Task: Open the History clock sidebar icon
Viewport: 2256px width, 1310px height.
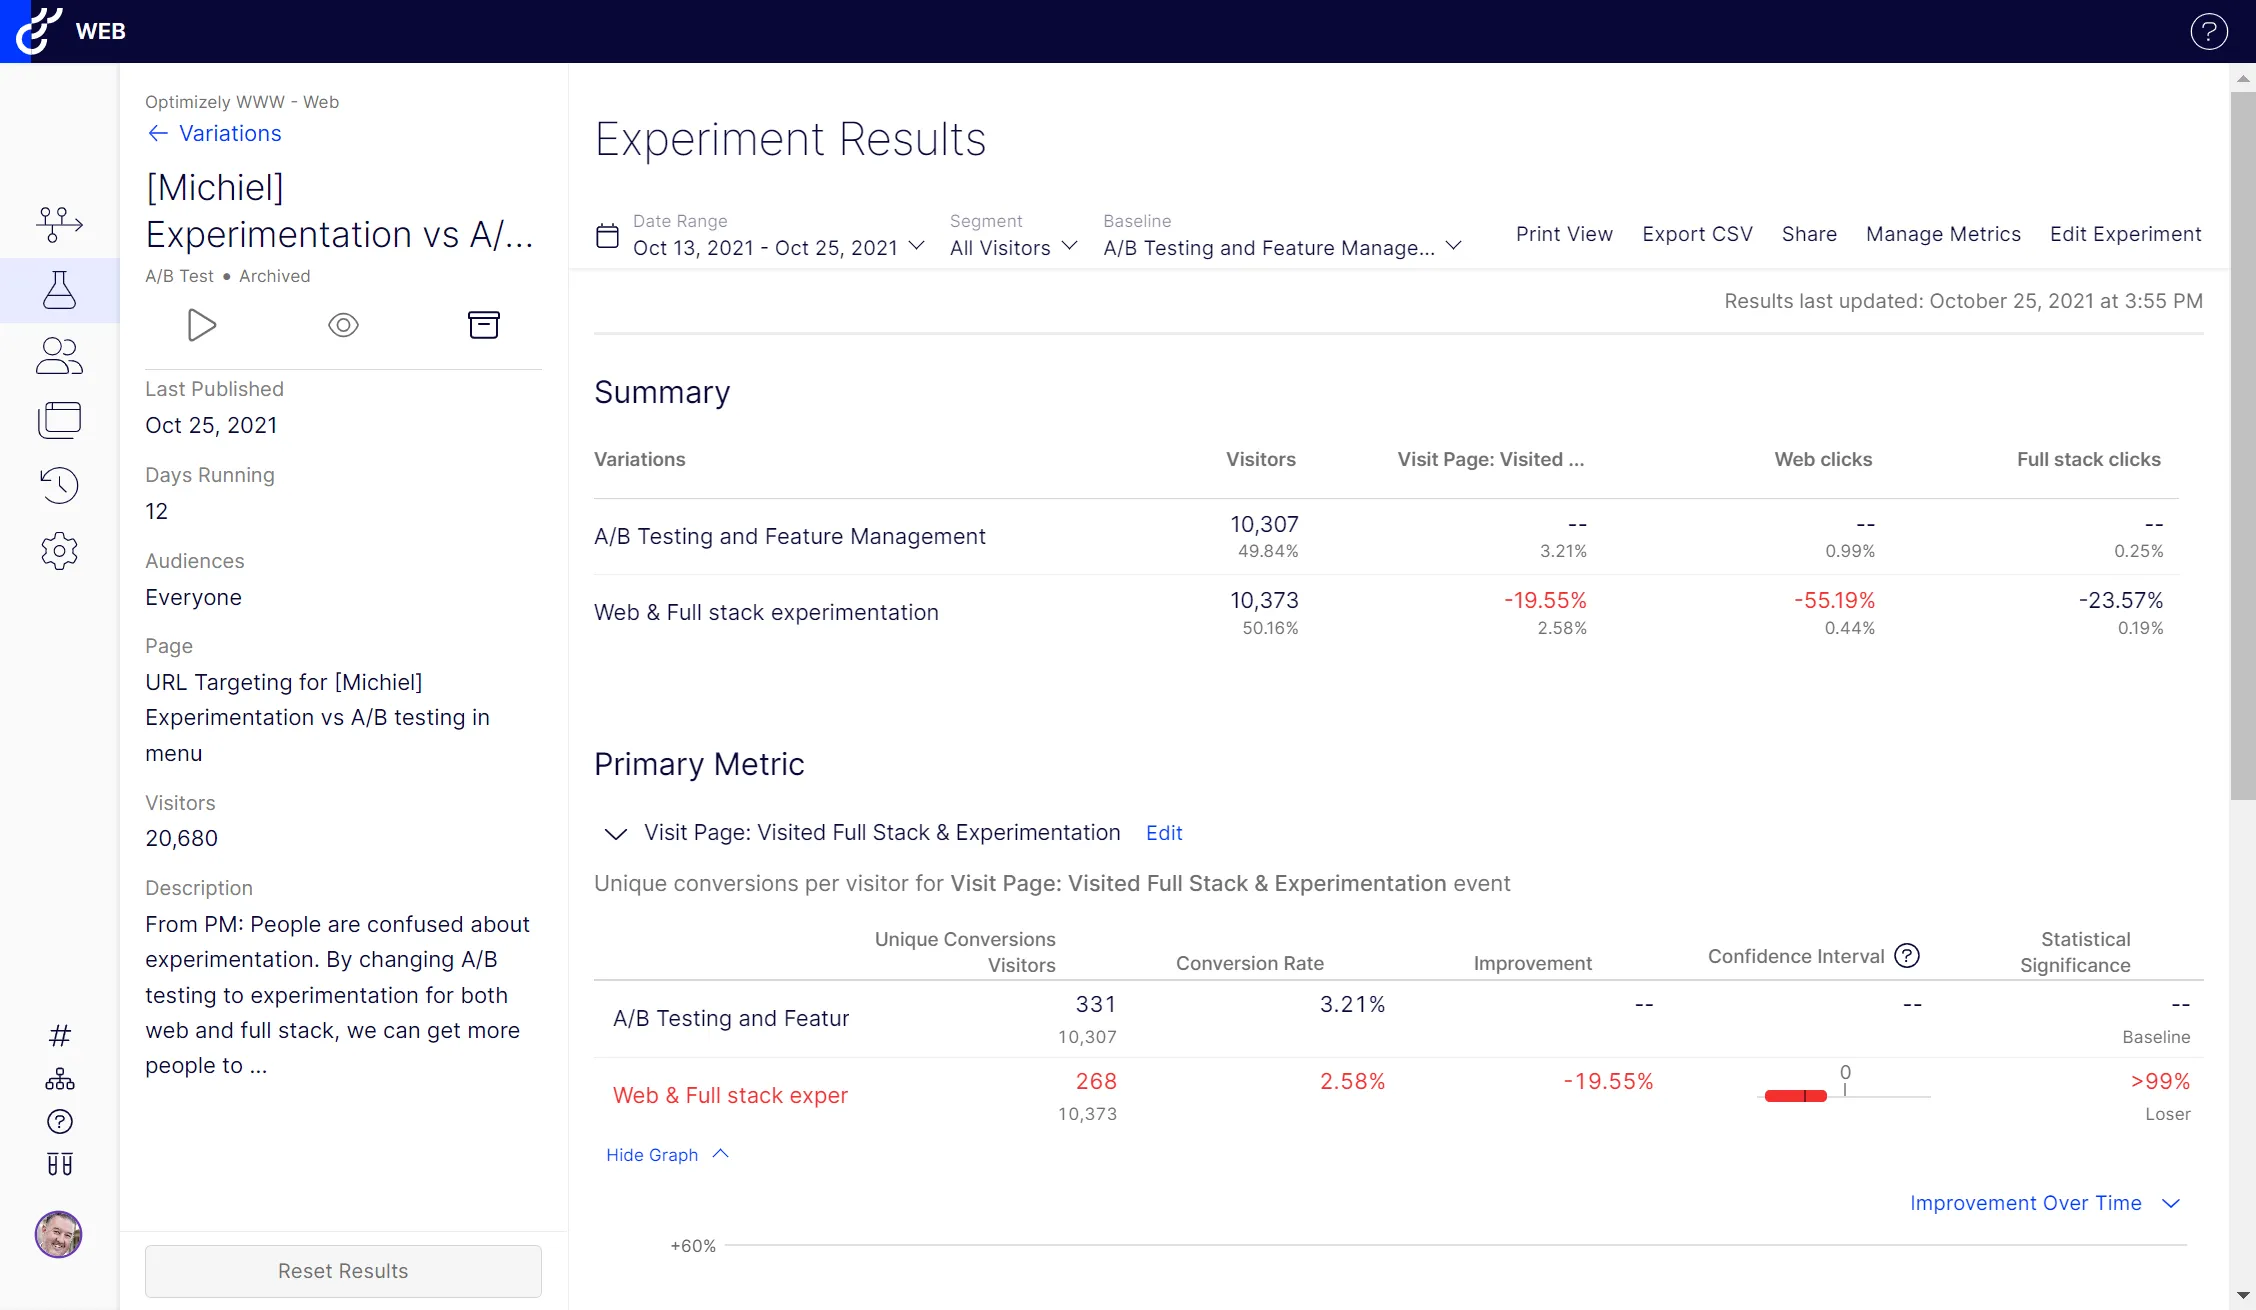Action: (60, 485)
